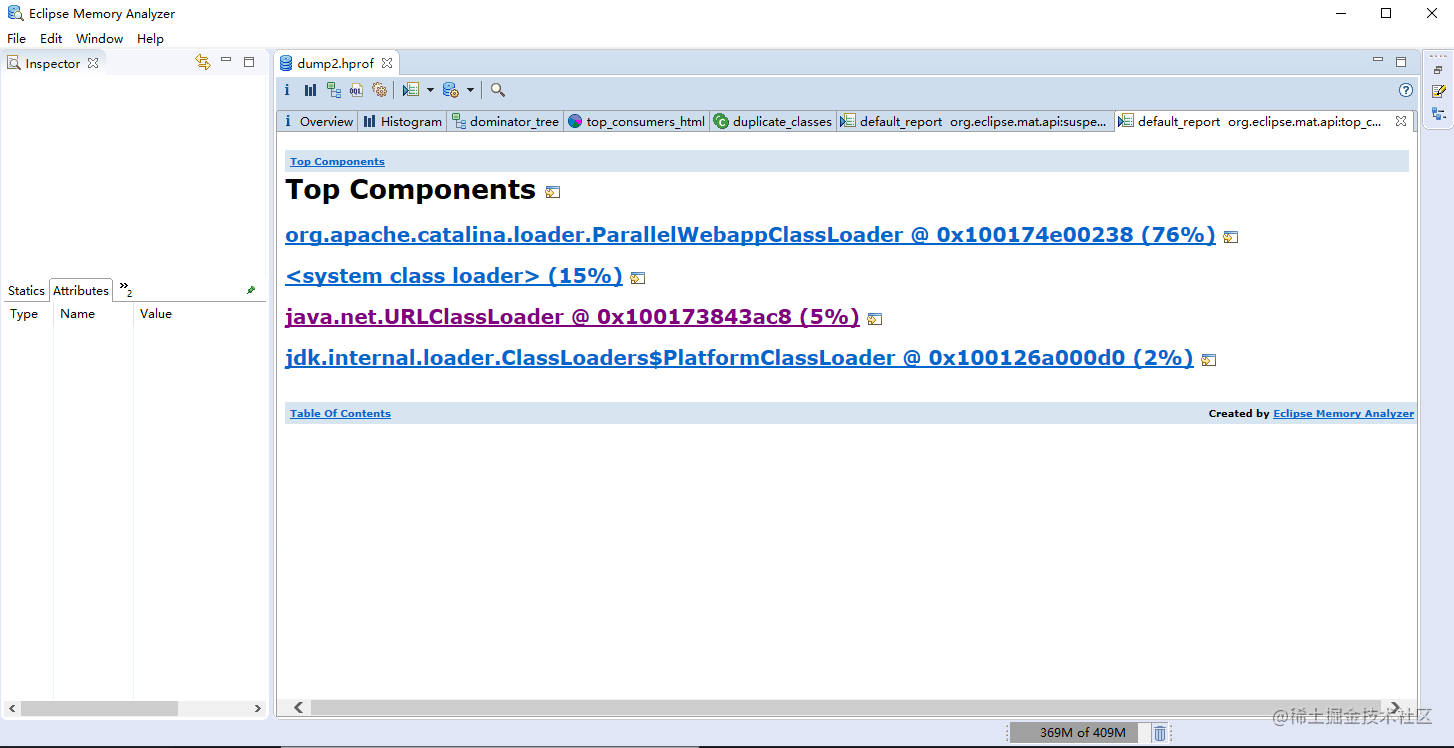Open the OQL query editor icon
The height and width of the screenshot is (748, 1454).
[x=356, y=90]
